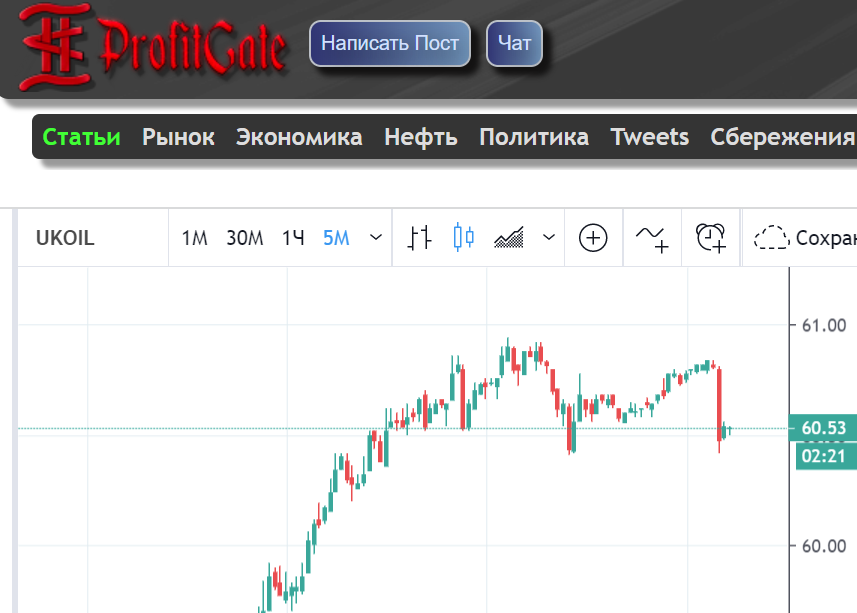Expand the timeframe intervals dropdown
Image resolution: width=857 pixels, height=613 pixels.
pyautogui.click(x=376, y=238)
